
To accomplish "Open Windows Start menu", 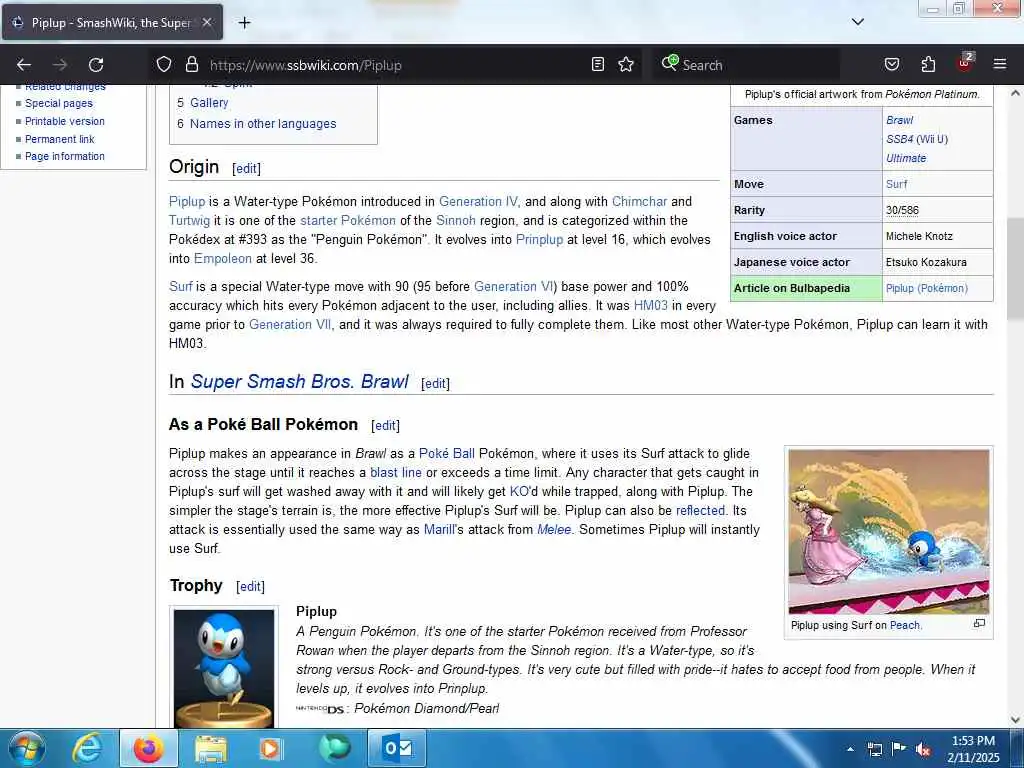I will (27, 748).
